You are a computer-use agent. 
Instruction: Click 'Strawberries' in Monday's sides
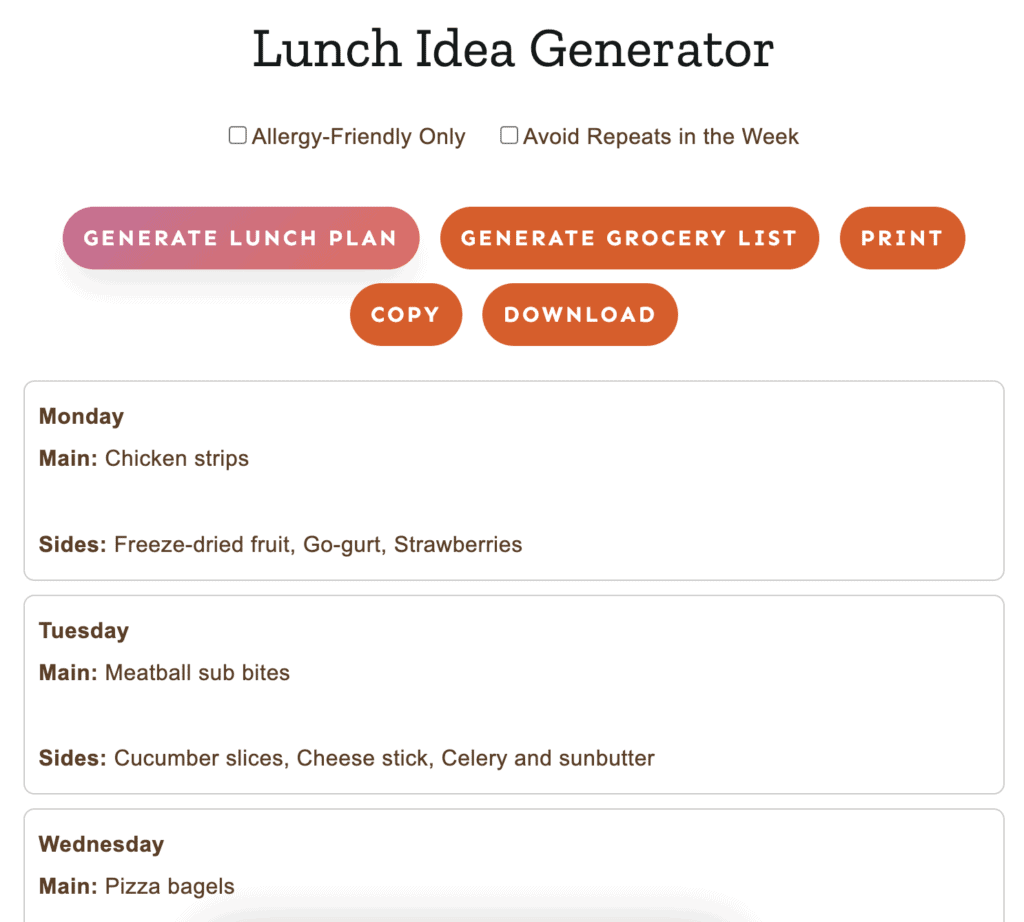458,545
